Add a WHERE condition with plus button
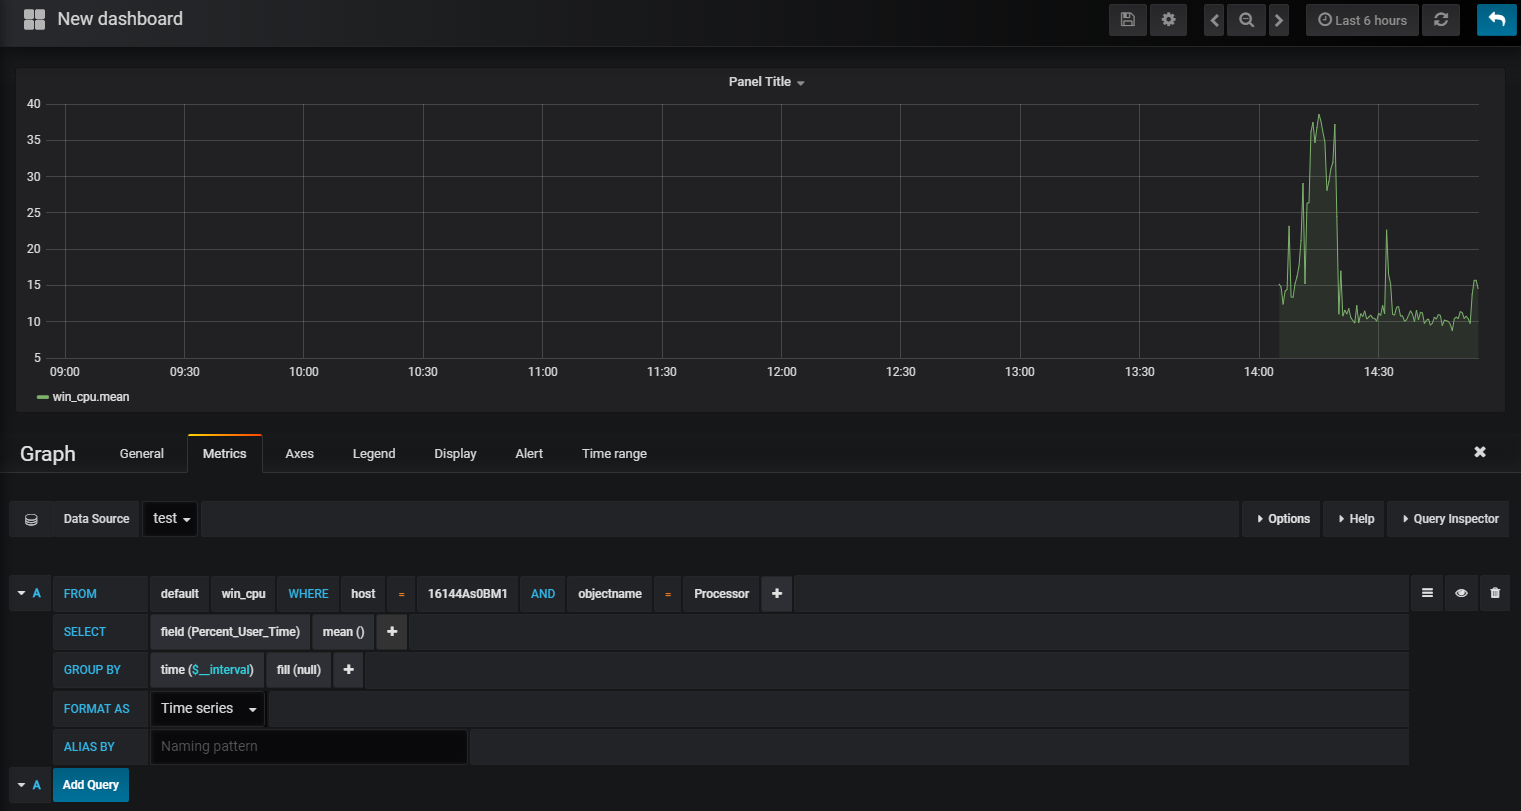Viewport: 1521px width, 811px height. pos(777,593)
